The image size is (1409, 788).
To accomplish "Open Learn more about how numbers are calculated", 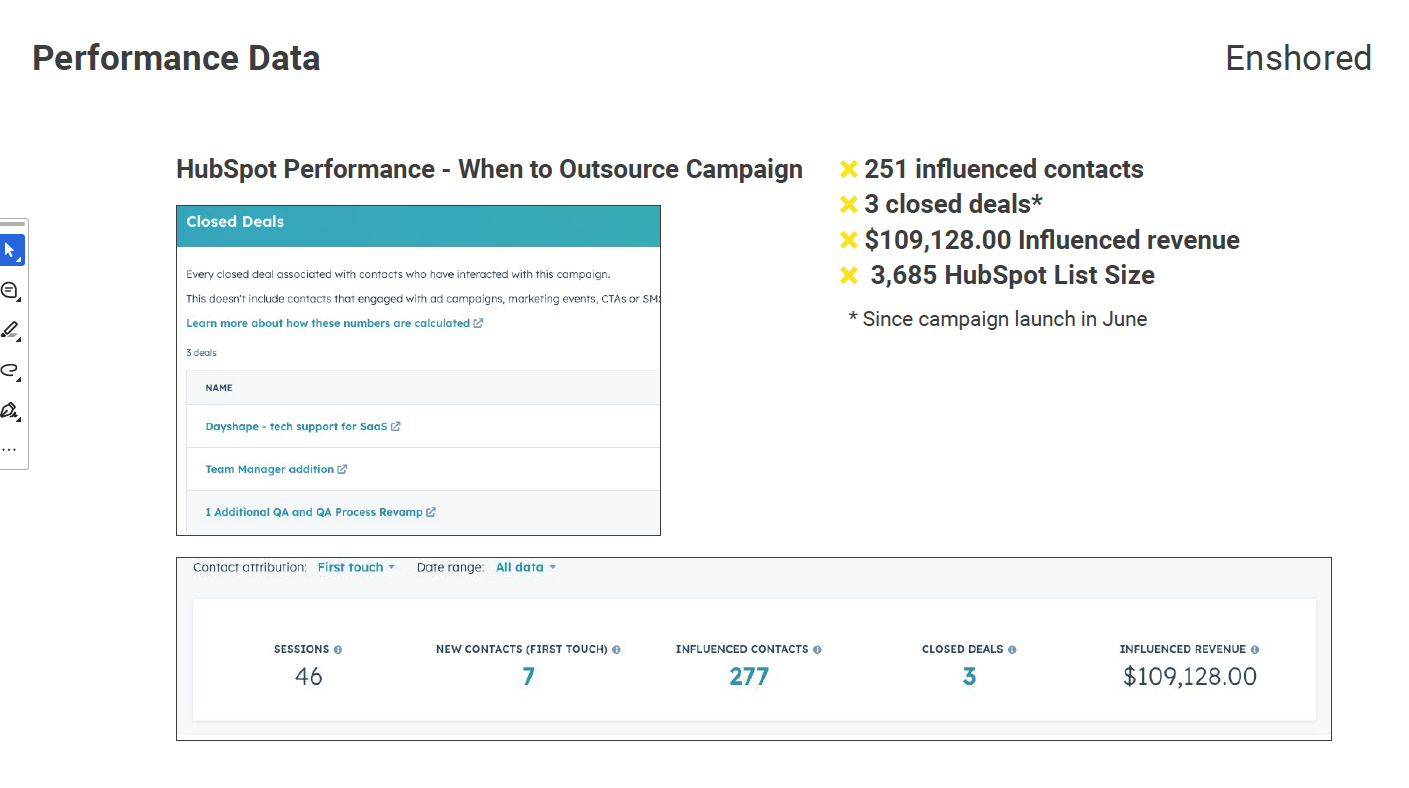I will coord(328,323).
